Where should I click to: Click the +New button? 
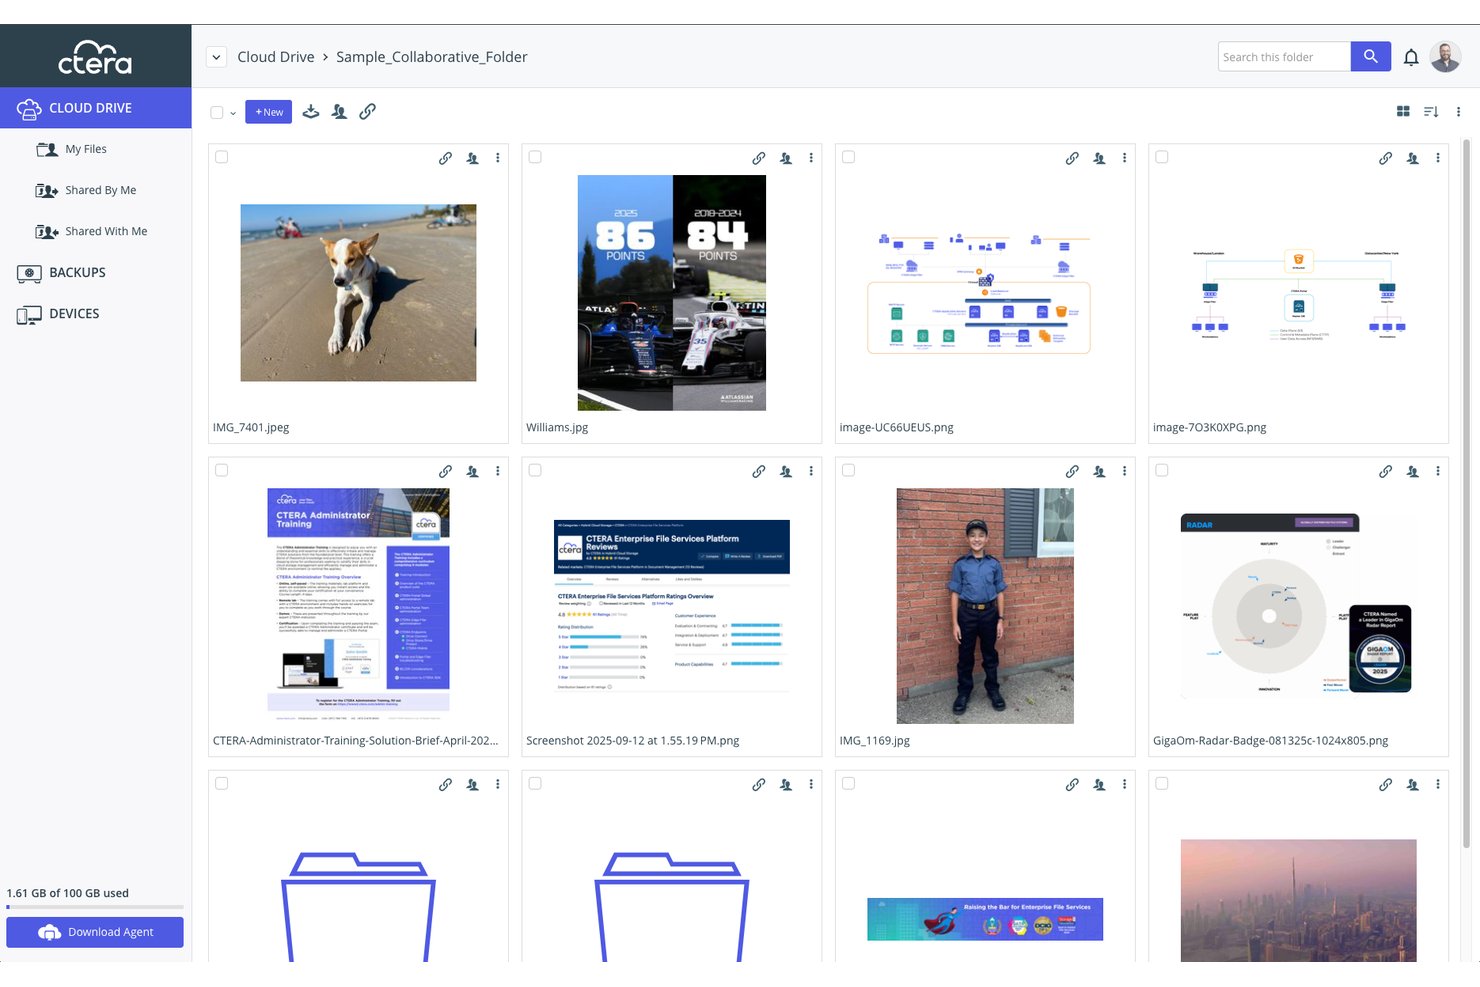(268, 112)
